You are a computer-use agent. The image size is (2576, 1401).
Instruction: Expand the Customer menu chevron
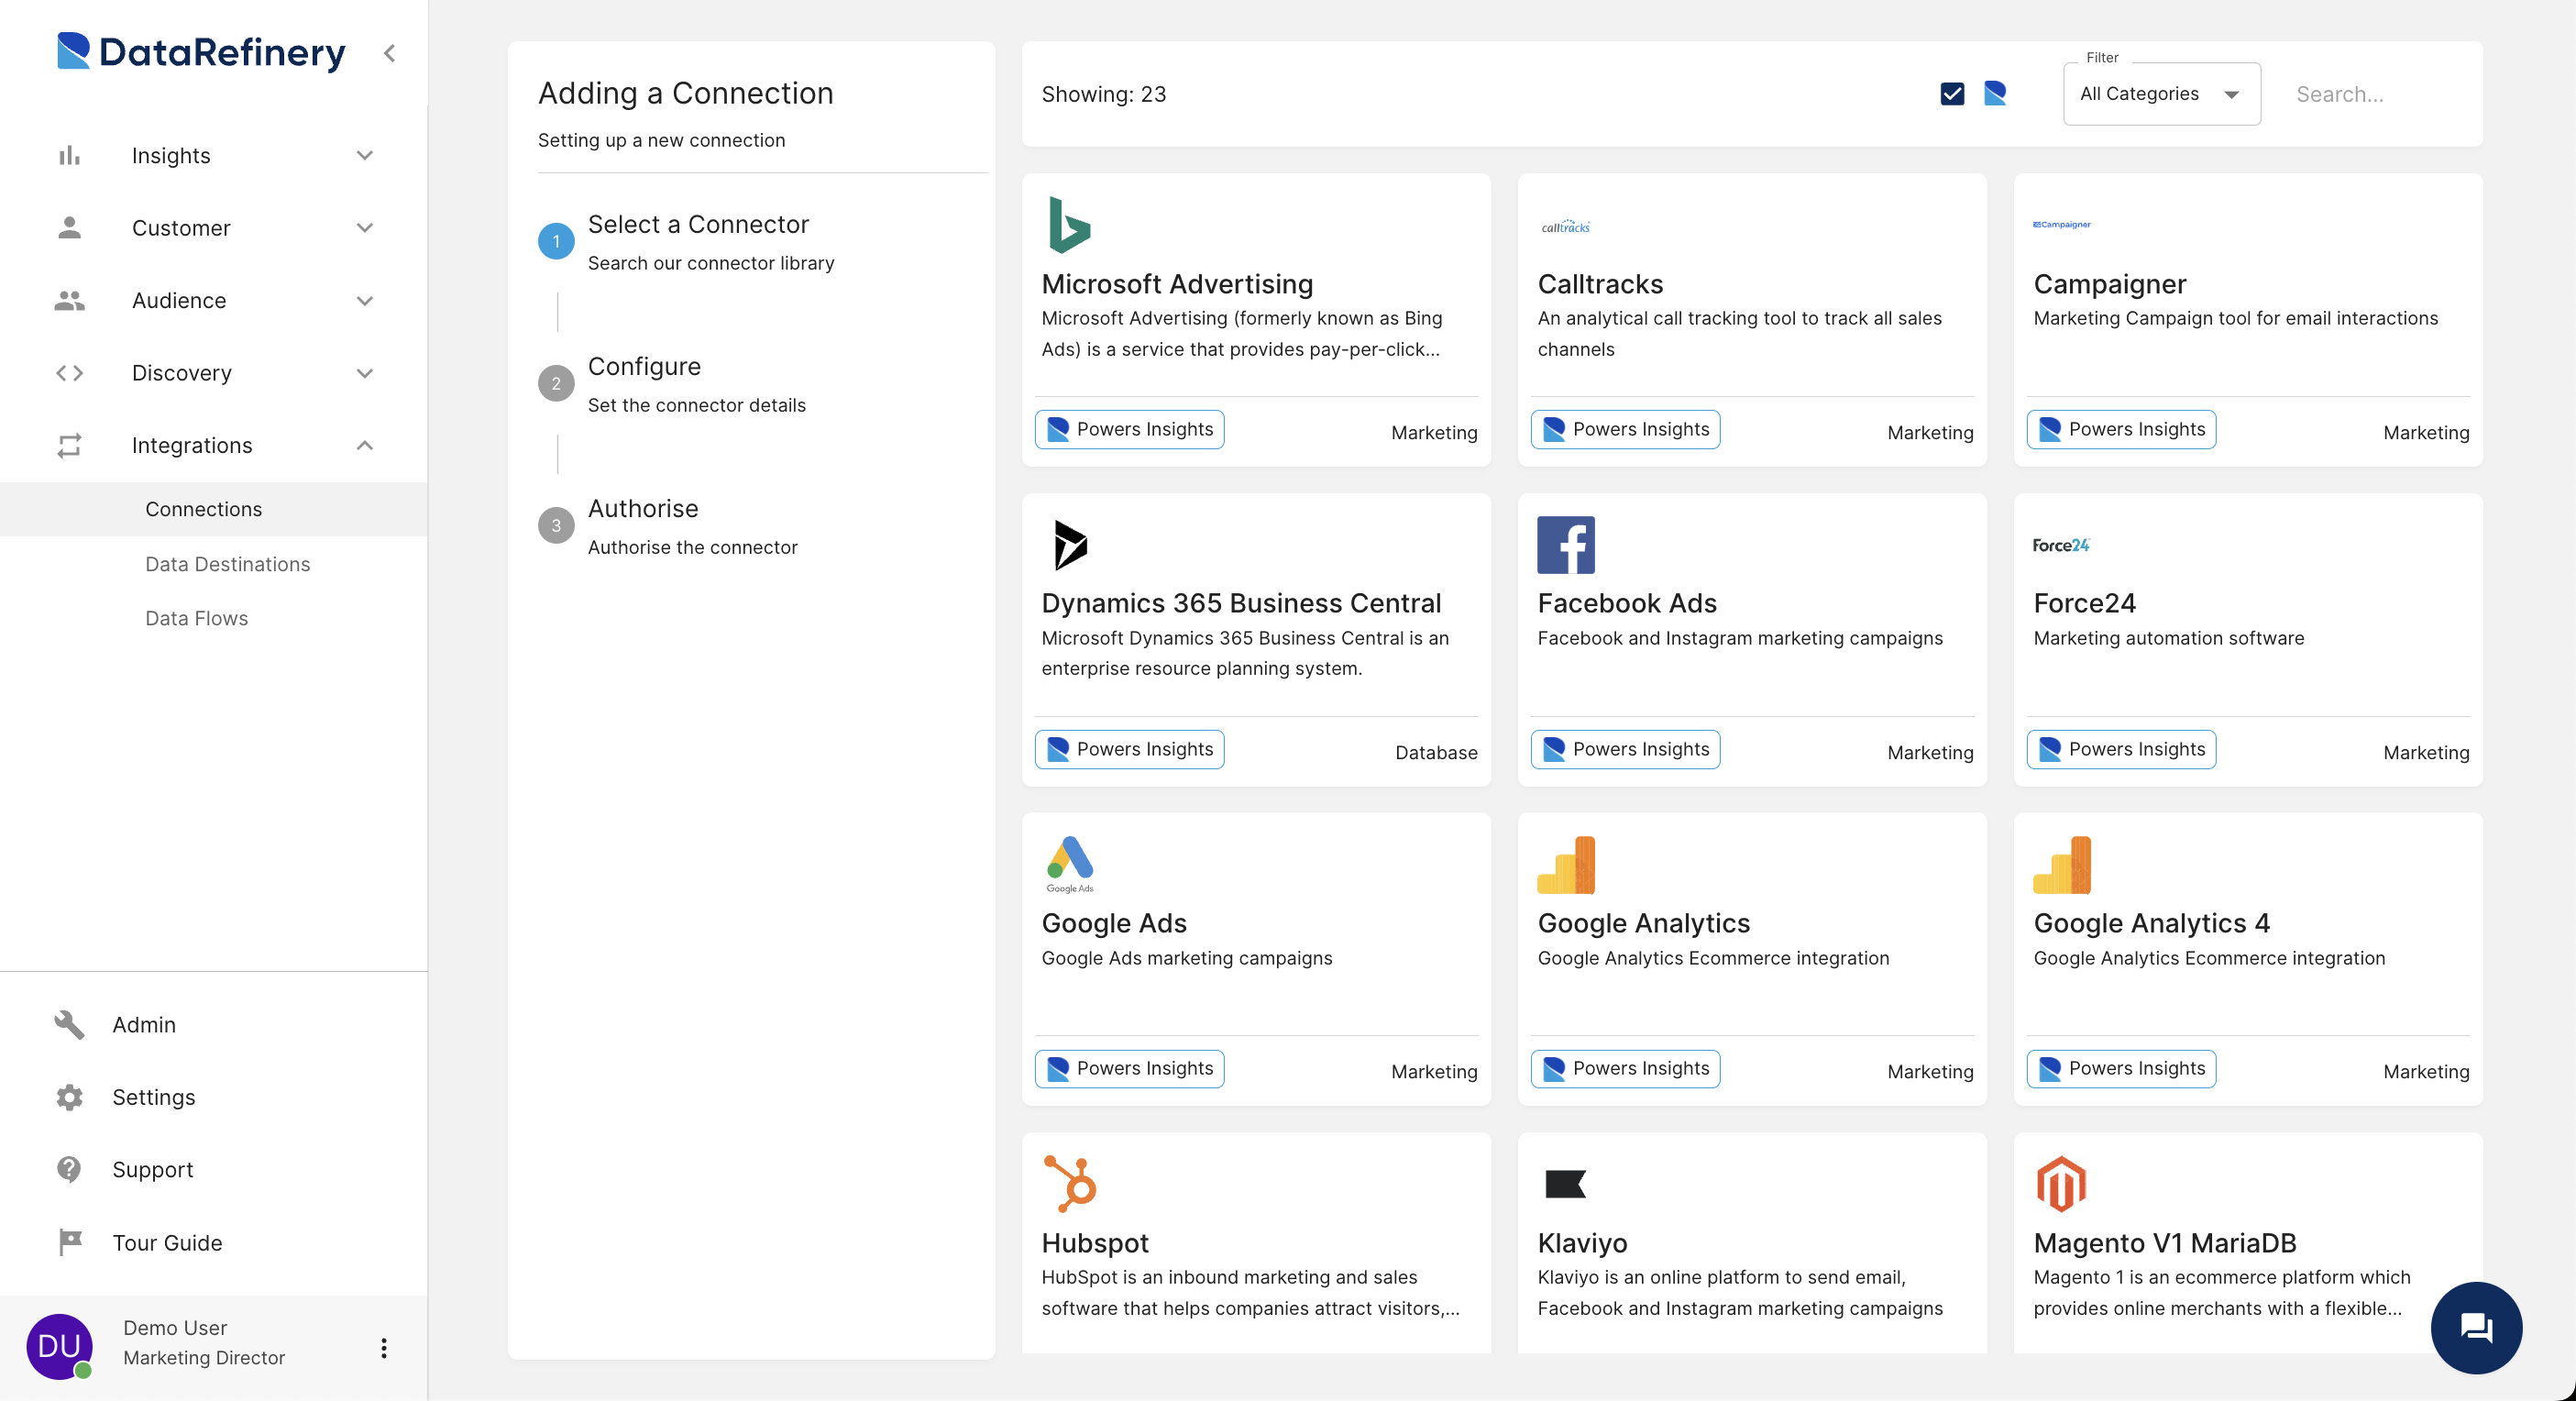point(365,227)
